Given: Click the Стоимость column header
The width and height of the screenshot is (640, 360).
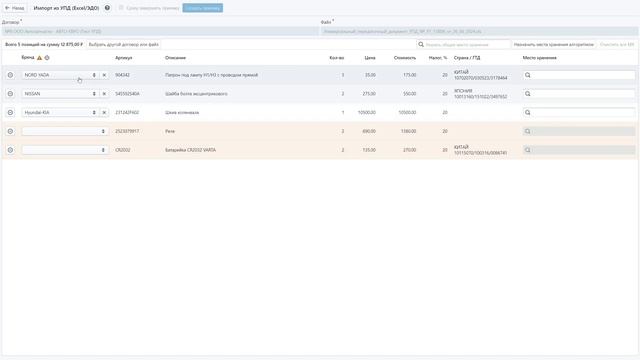Looking at the screenshot, I should click(405, 58).
